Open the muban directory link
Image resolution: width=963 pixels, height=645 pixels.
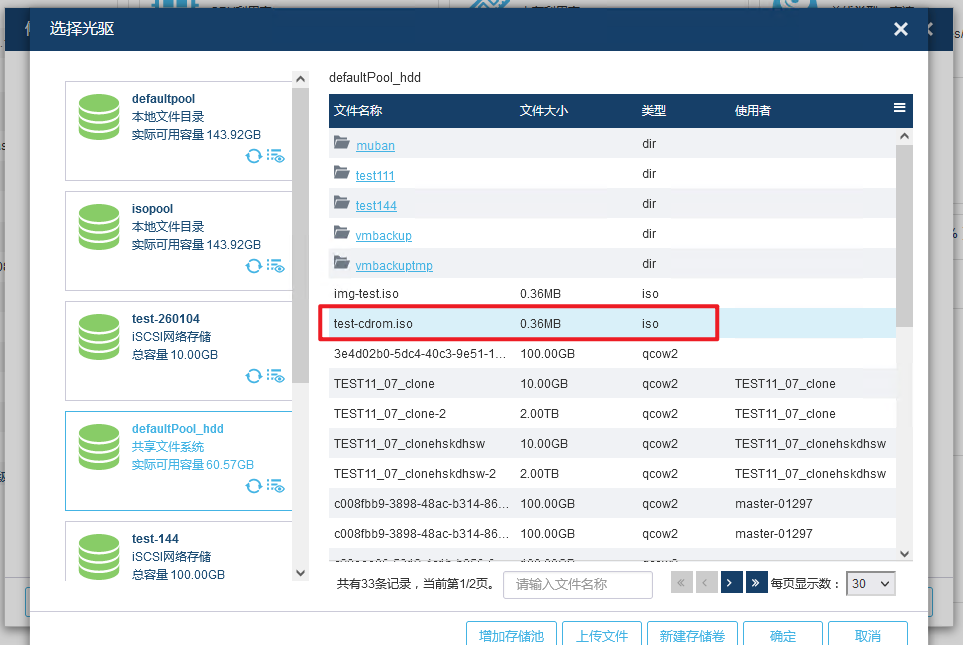click(x=375, y=146)
